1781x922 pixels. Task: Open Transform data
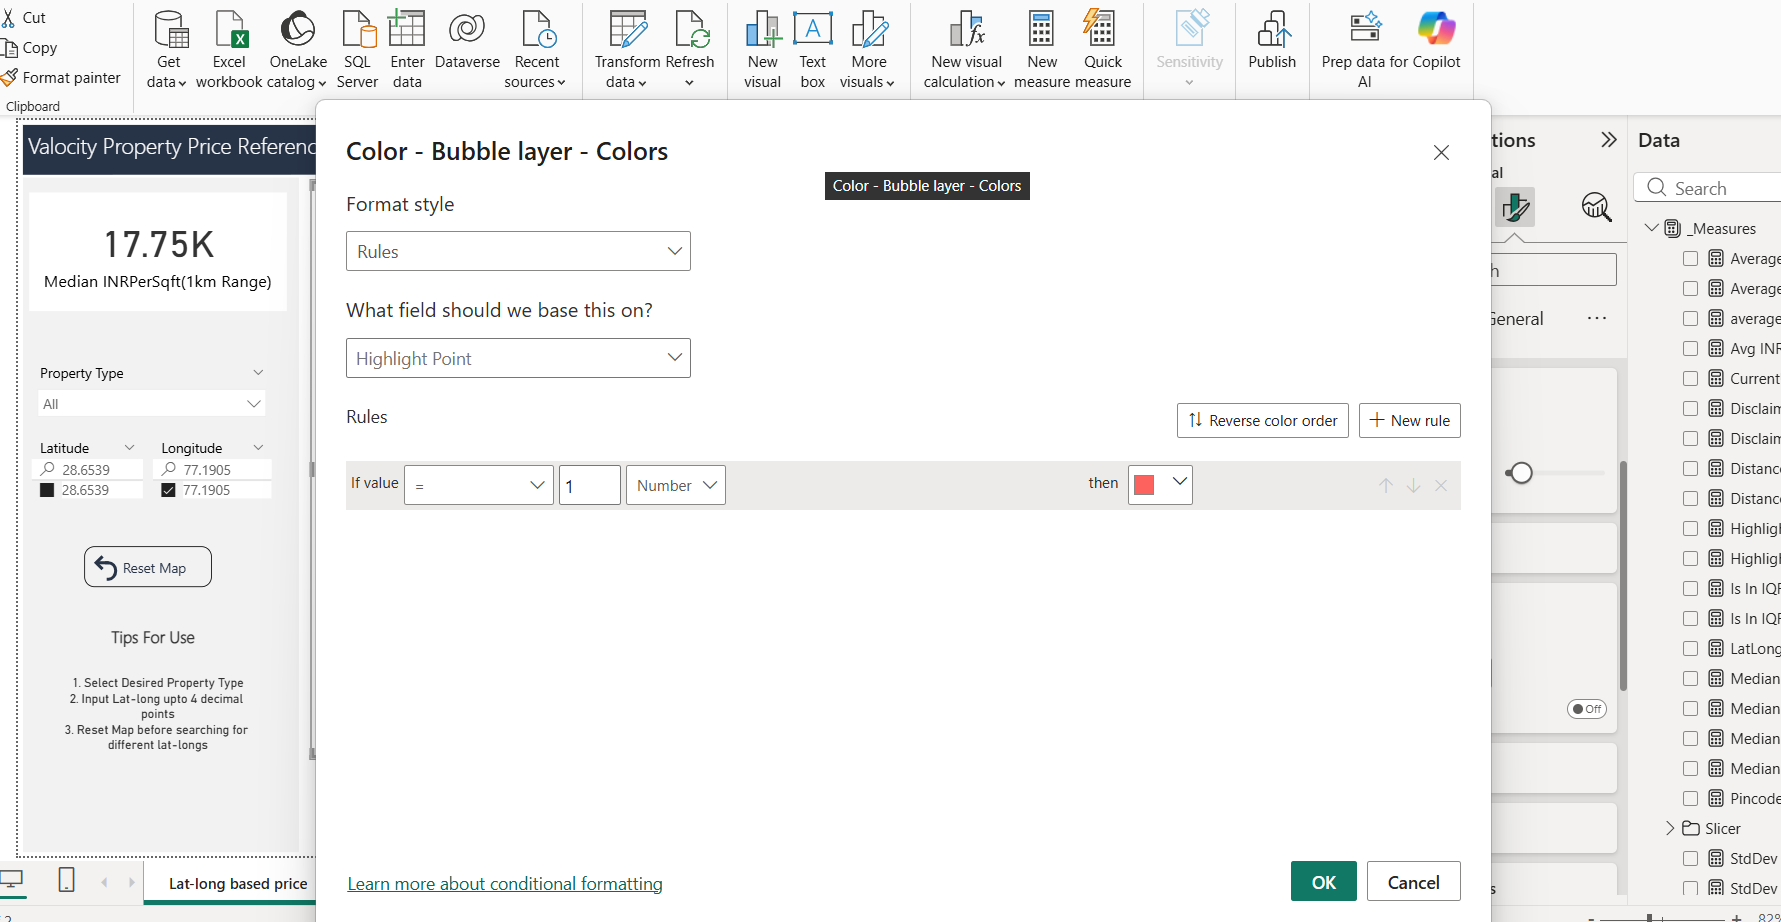coord(627,50)
